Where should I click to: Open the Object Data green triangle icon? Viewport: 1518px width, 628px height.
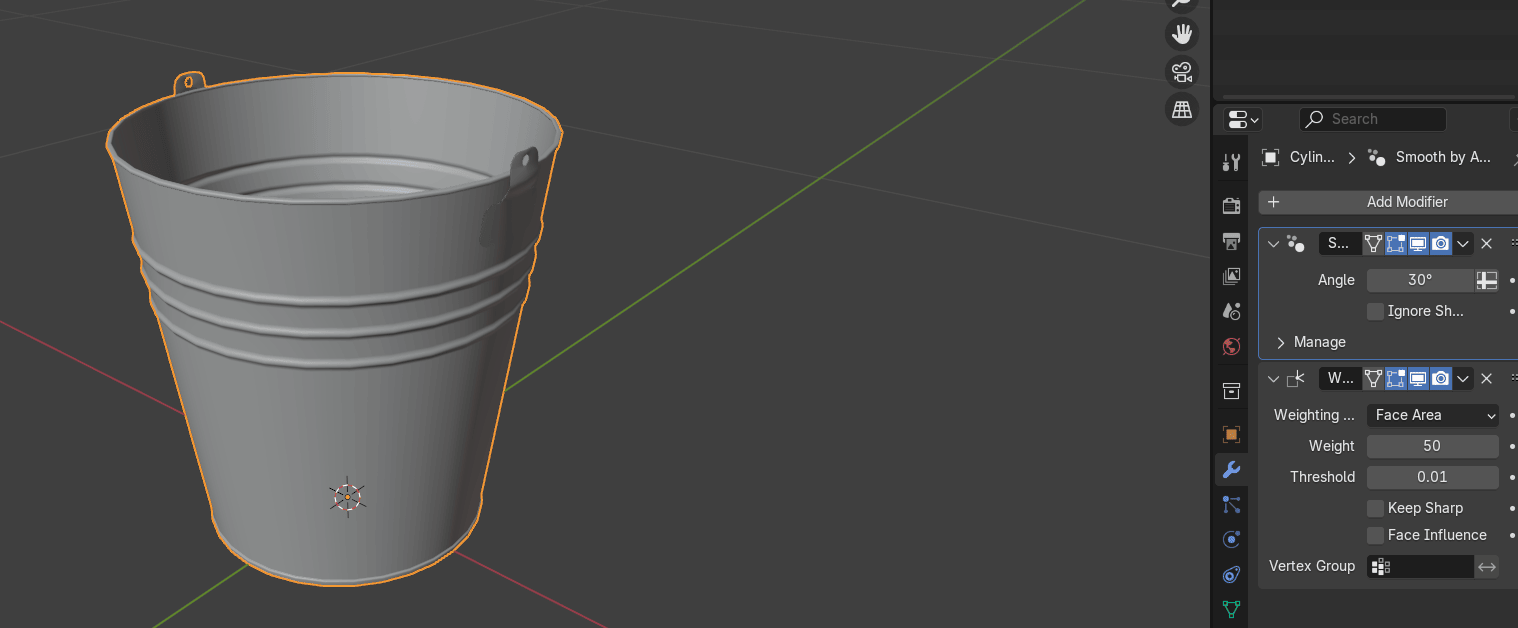click(x=1232, y=608)
